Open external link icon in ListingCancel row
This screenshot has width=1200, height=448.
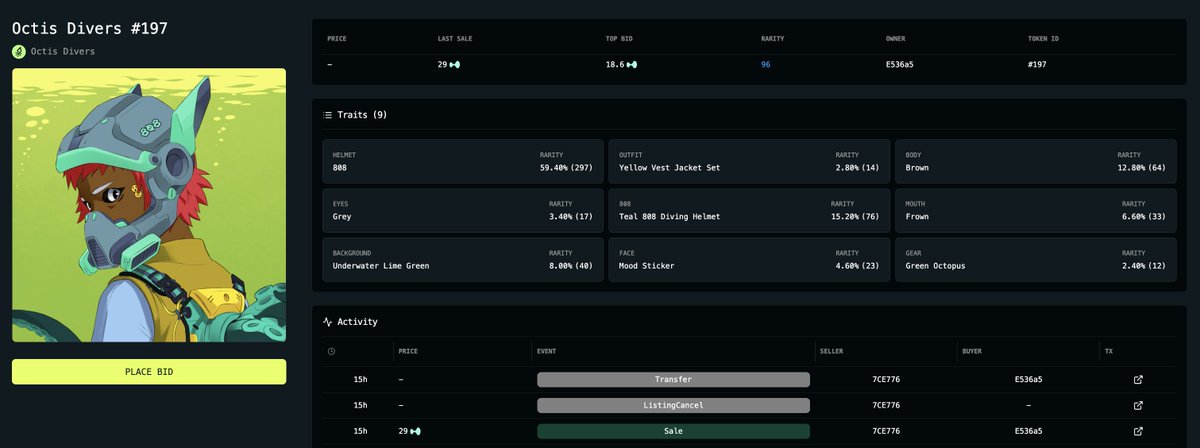[1138, 406]
